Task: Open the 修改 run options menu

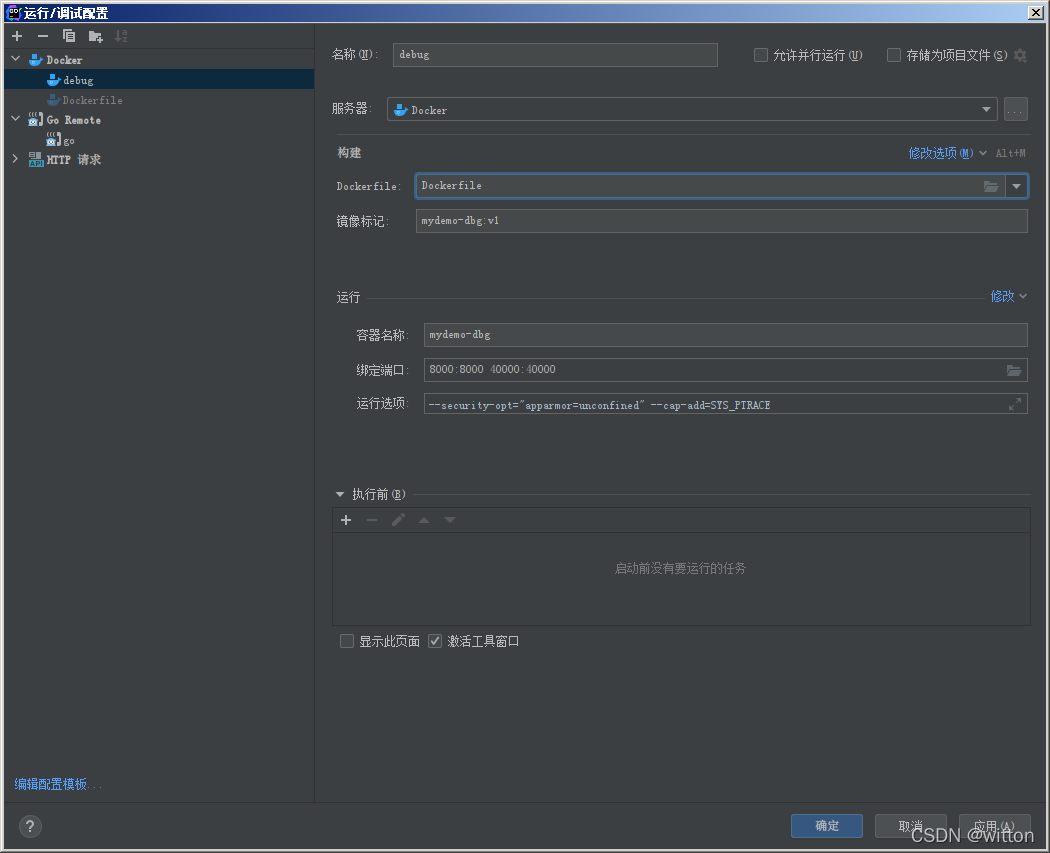Action: (x=1008, y=296)
